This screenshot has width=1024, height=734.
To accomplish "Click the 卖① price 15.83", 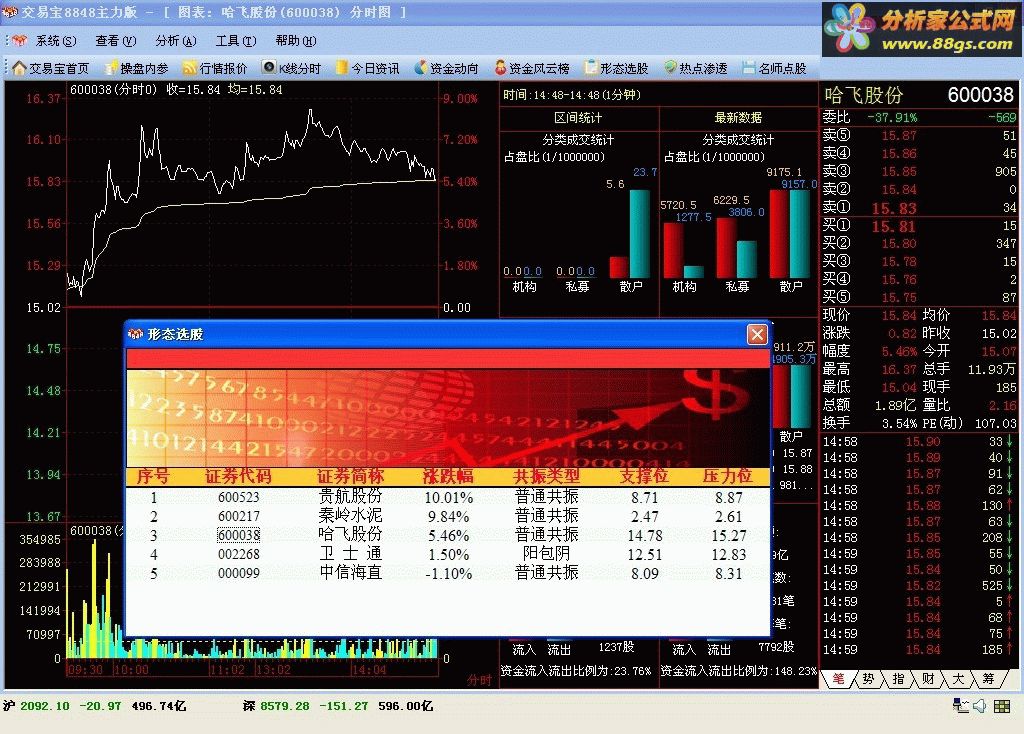I will 894,208.
